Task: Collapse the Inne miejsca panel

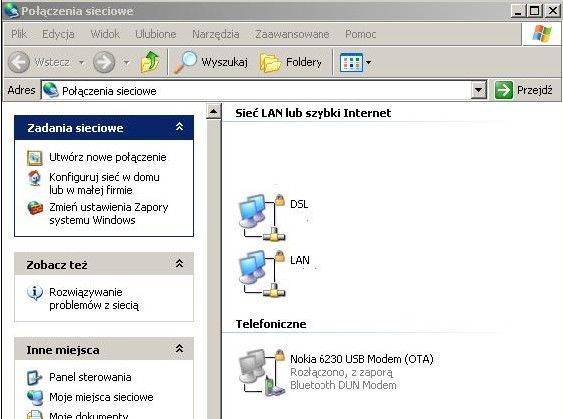Action: pyautogui.click(x=179, y=349)
